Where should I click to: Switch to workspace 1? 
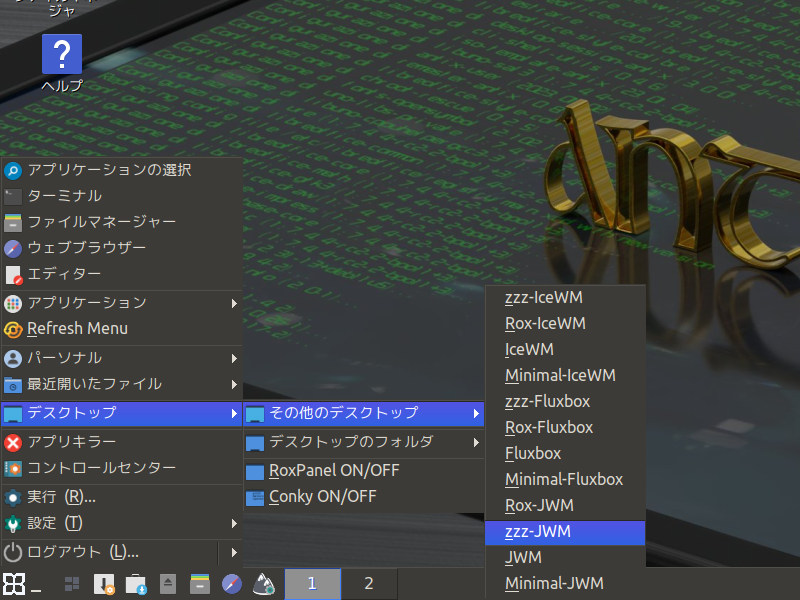[312, 584]
